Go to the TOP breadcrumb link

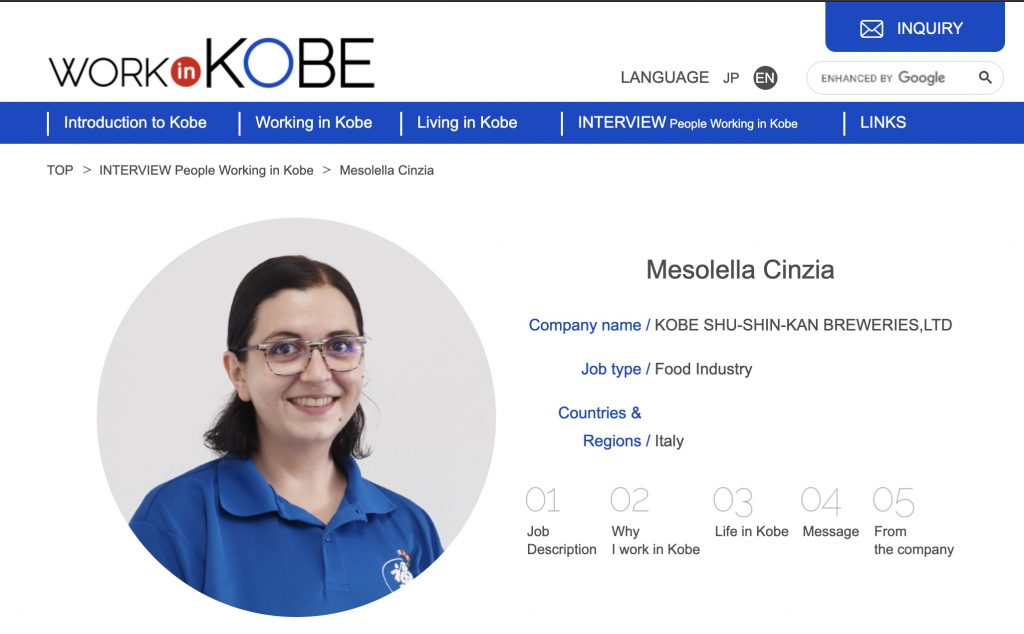60,170
